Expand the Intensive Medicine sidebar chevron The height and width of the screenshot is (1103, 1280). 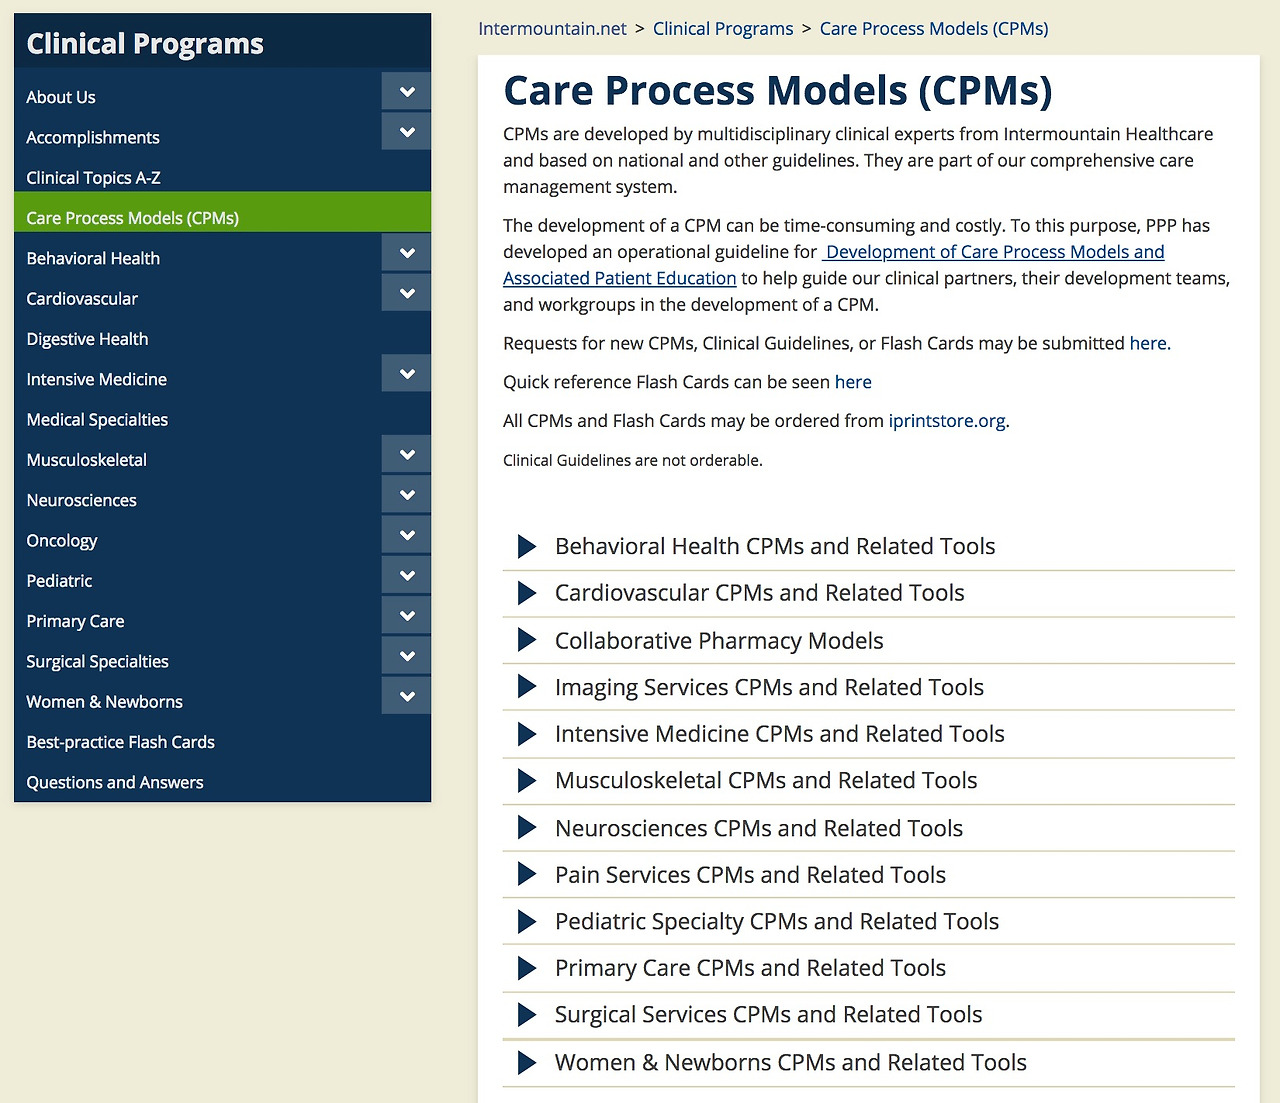[x=406, y=373]
